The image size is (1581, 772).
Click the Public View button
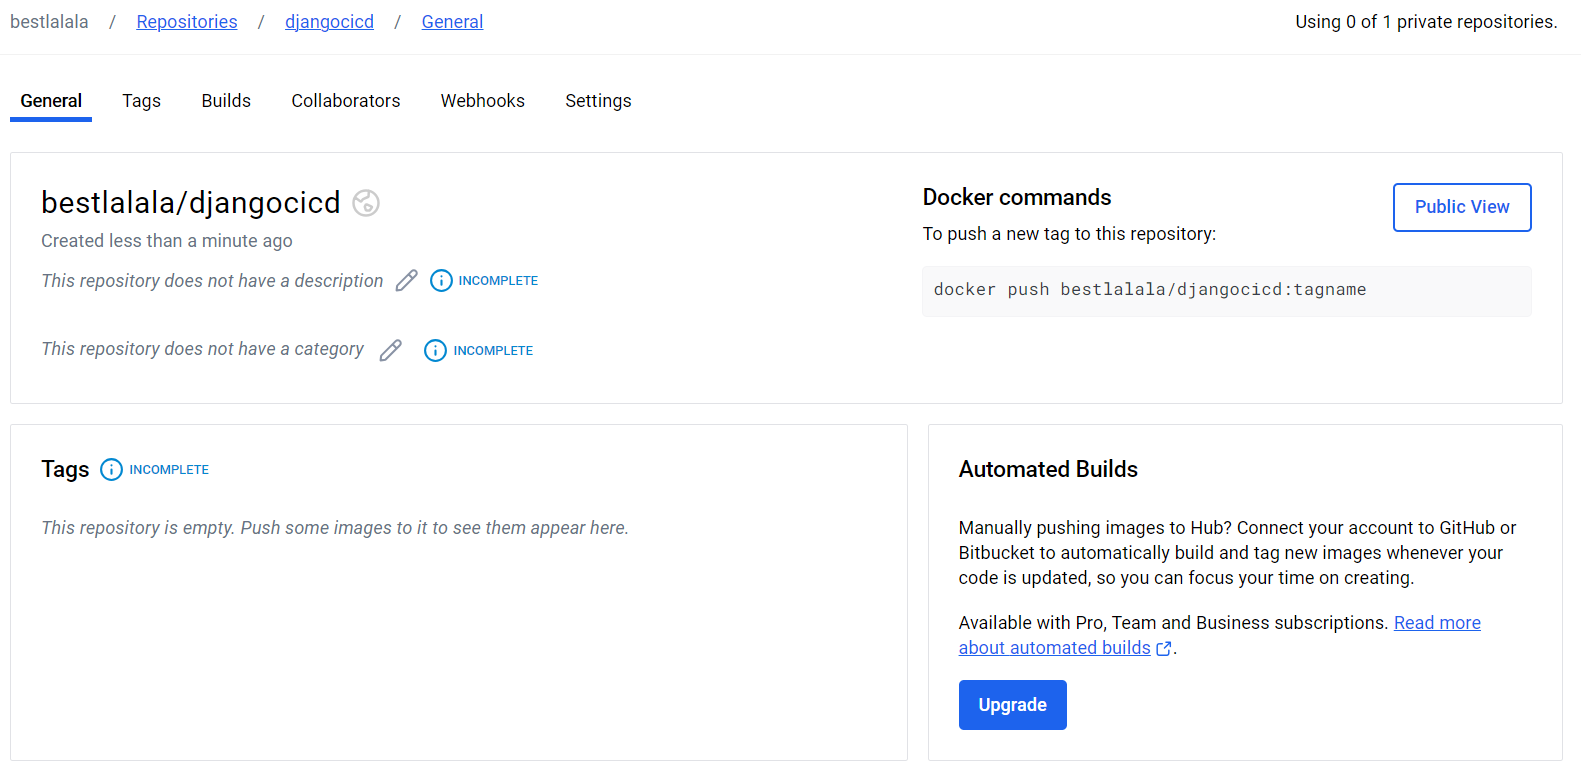tap(1462, 207)
